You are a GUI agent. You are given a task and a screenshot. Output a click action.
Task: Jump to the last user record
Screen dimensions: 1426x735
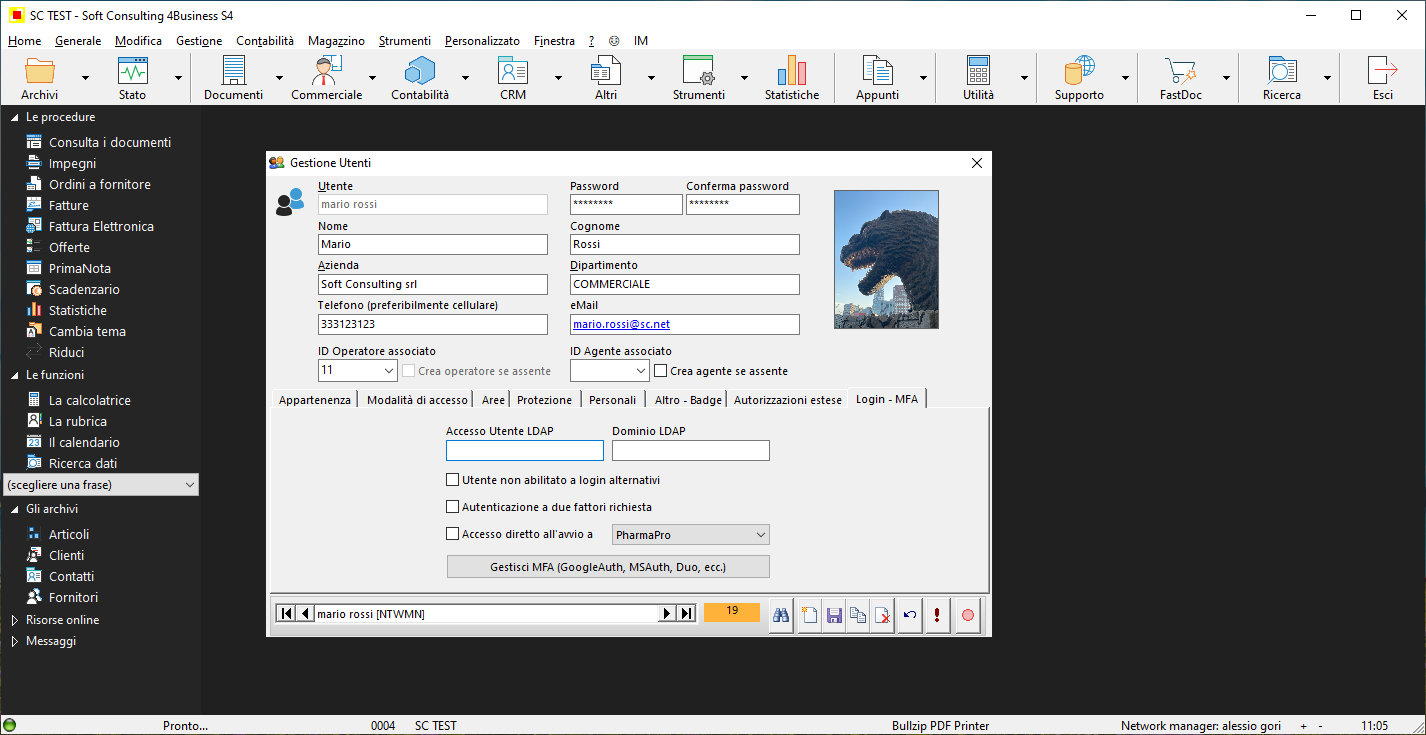[x=686, y=614]
